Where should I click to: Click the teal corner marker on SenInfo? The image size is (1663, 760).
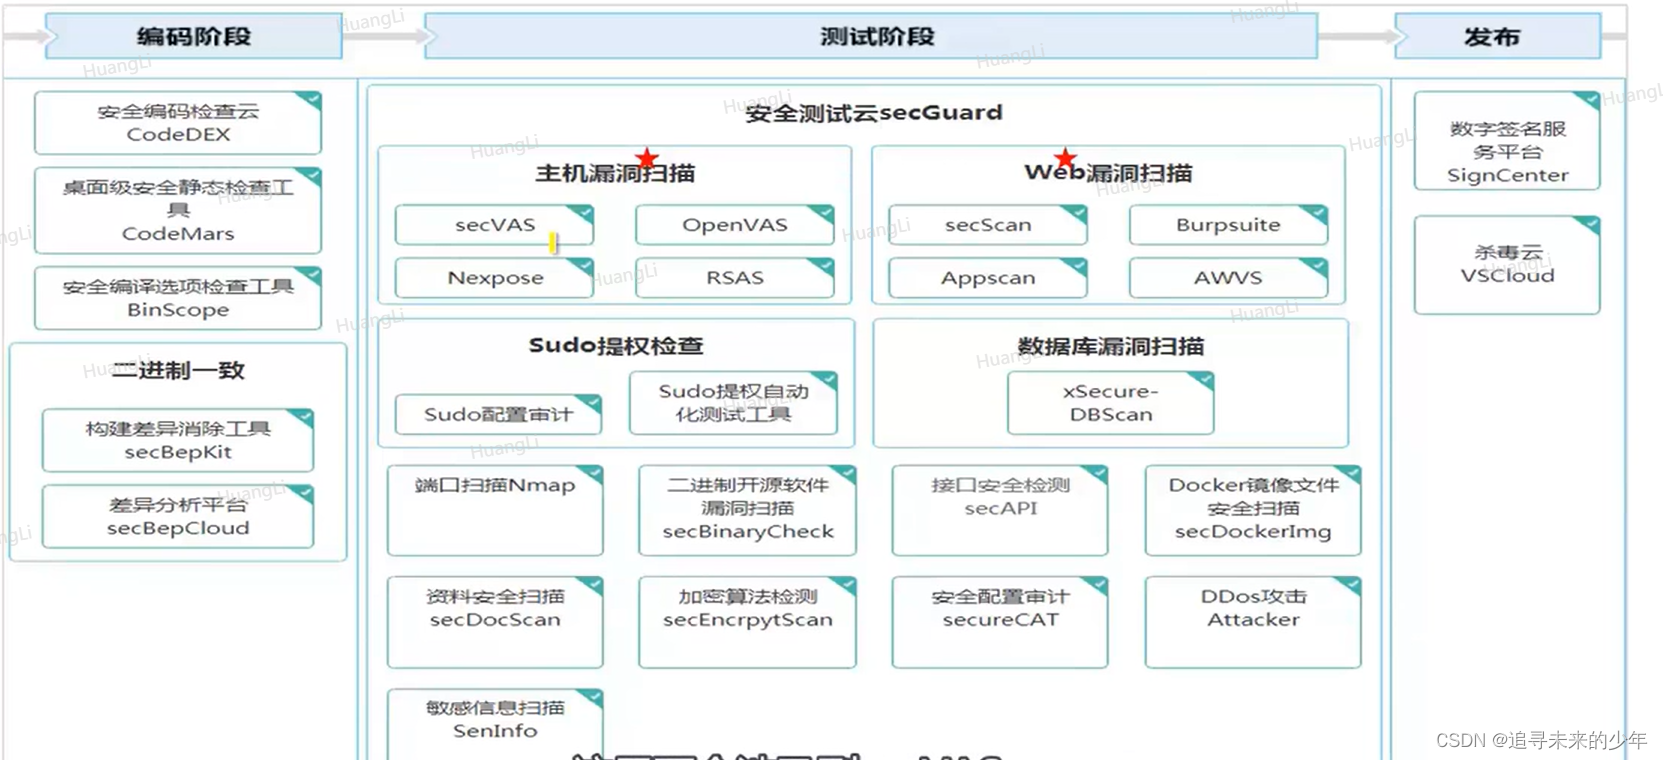tap(593, 695)
